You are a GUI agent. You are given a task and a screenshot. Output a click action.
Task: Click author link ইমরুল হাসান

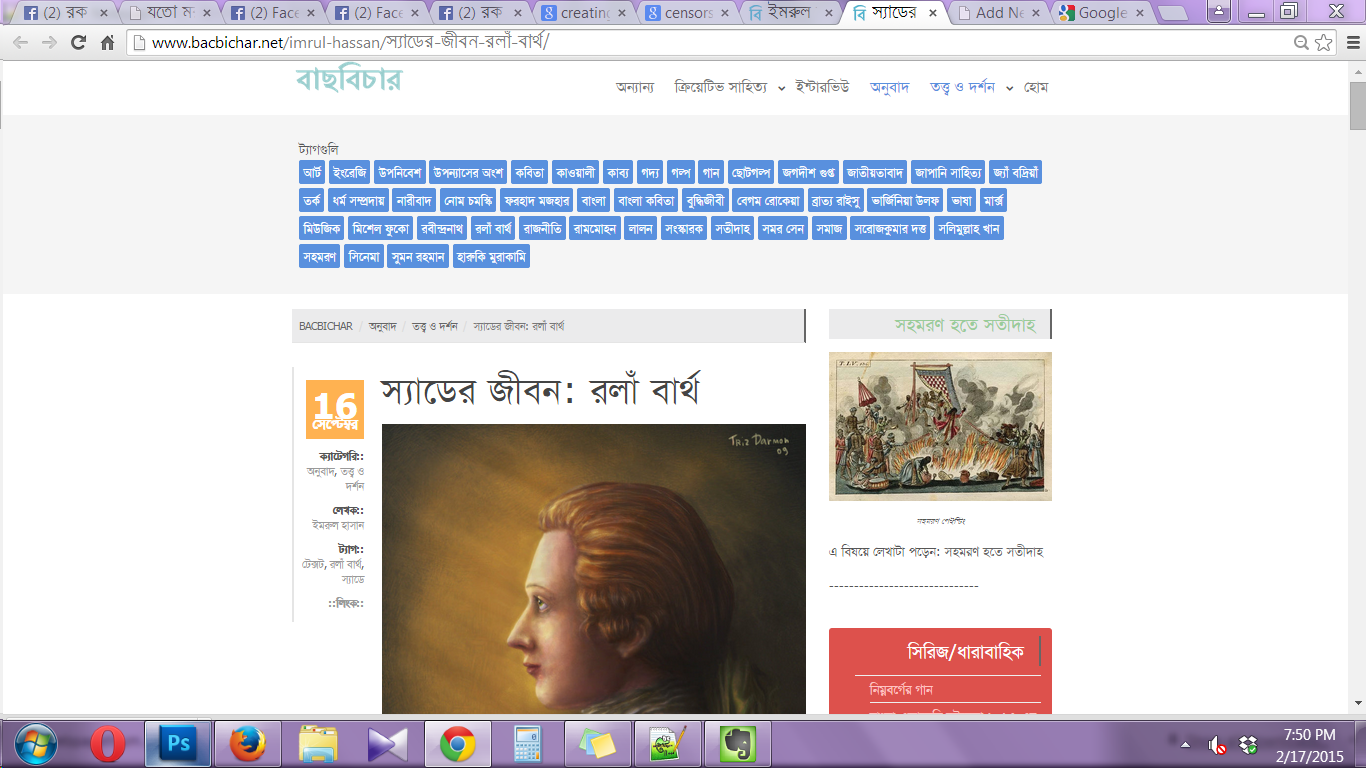[338, 524]
